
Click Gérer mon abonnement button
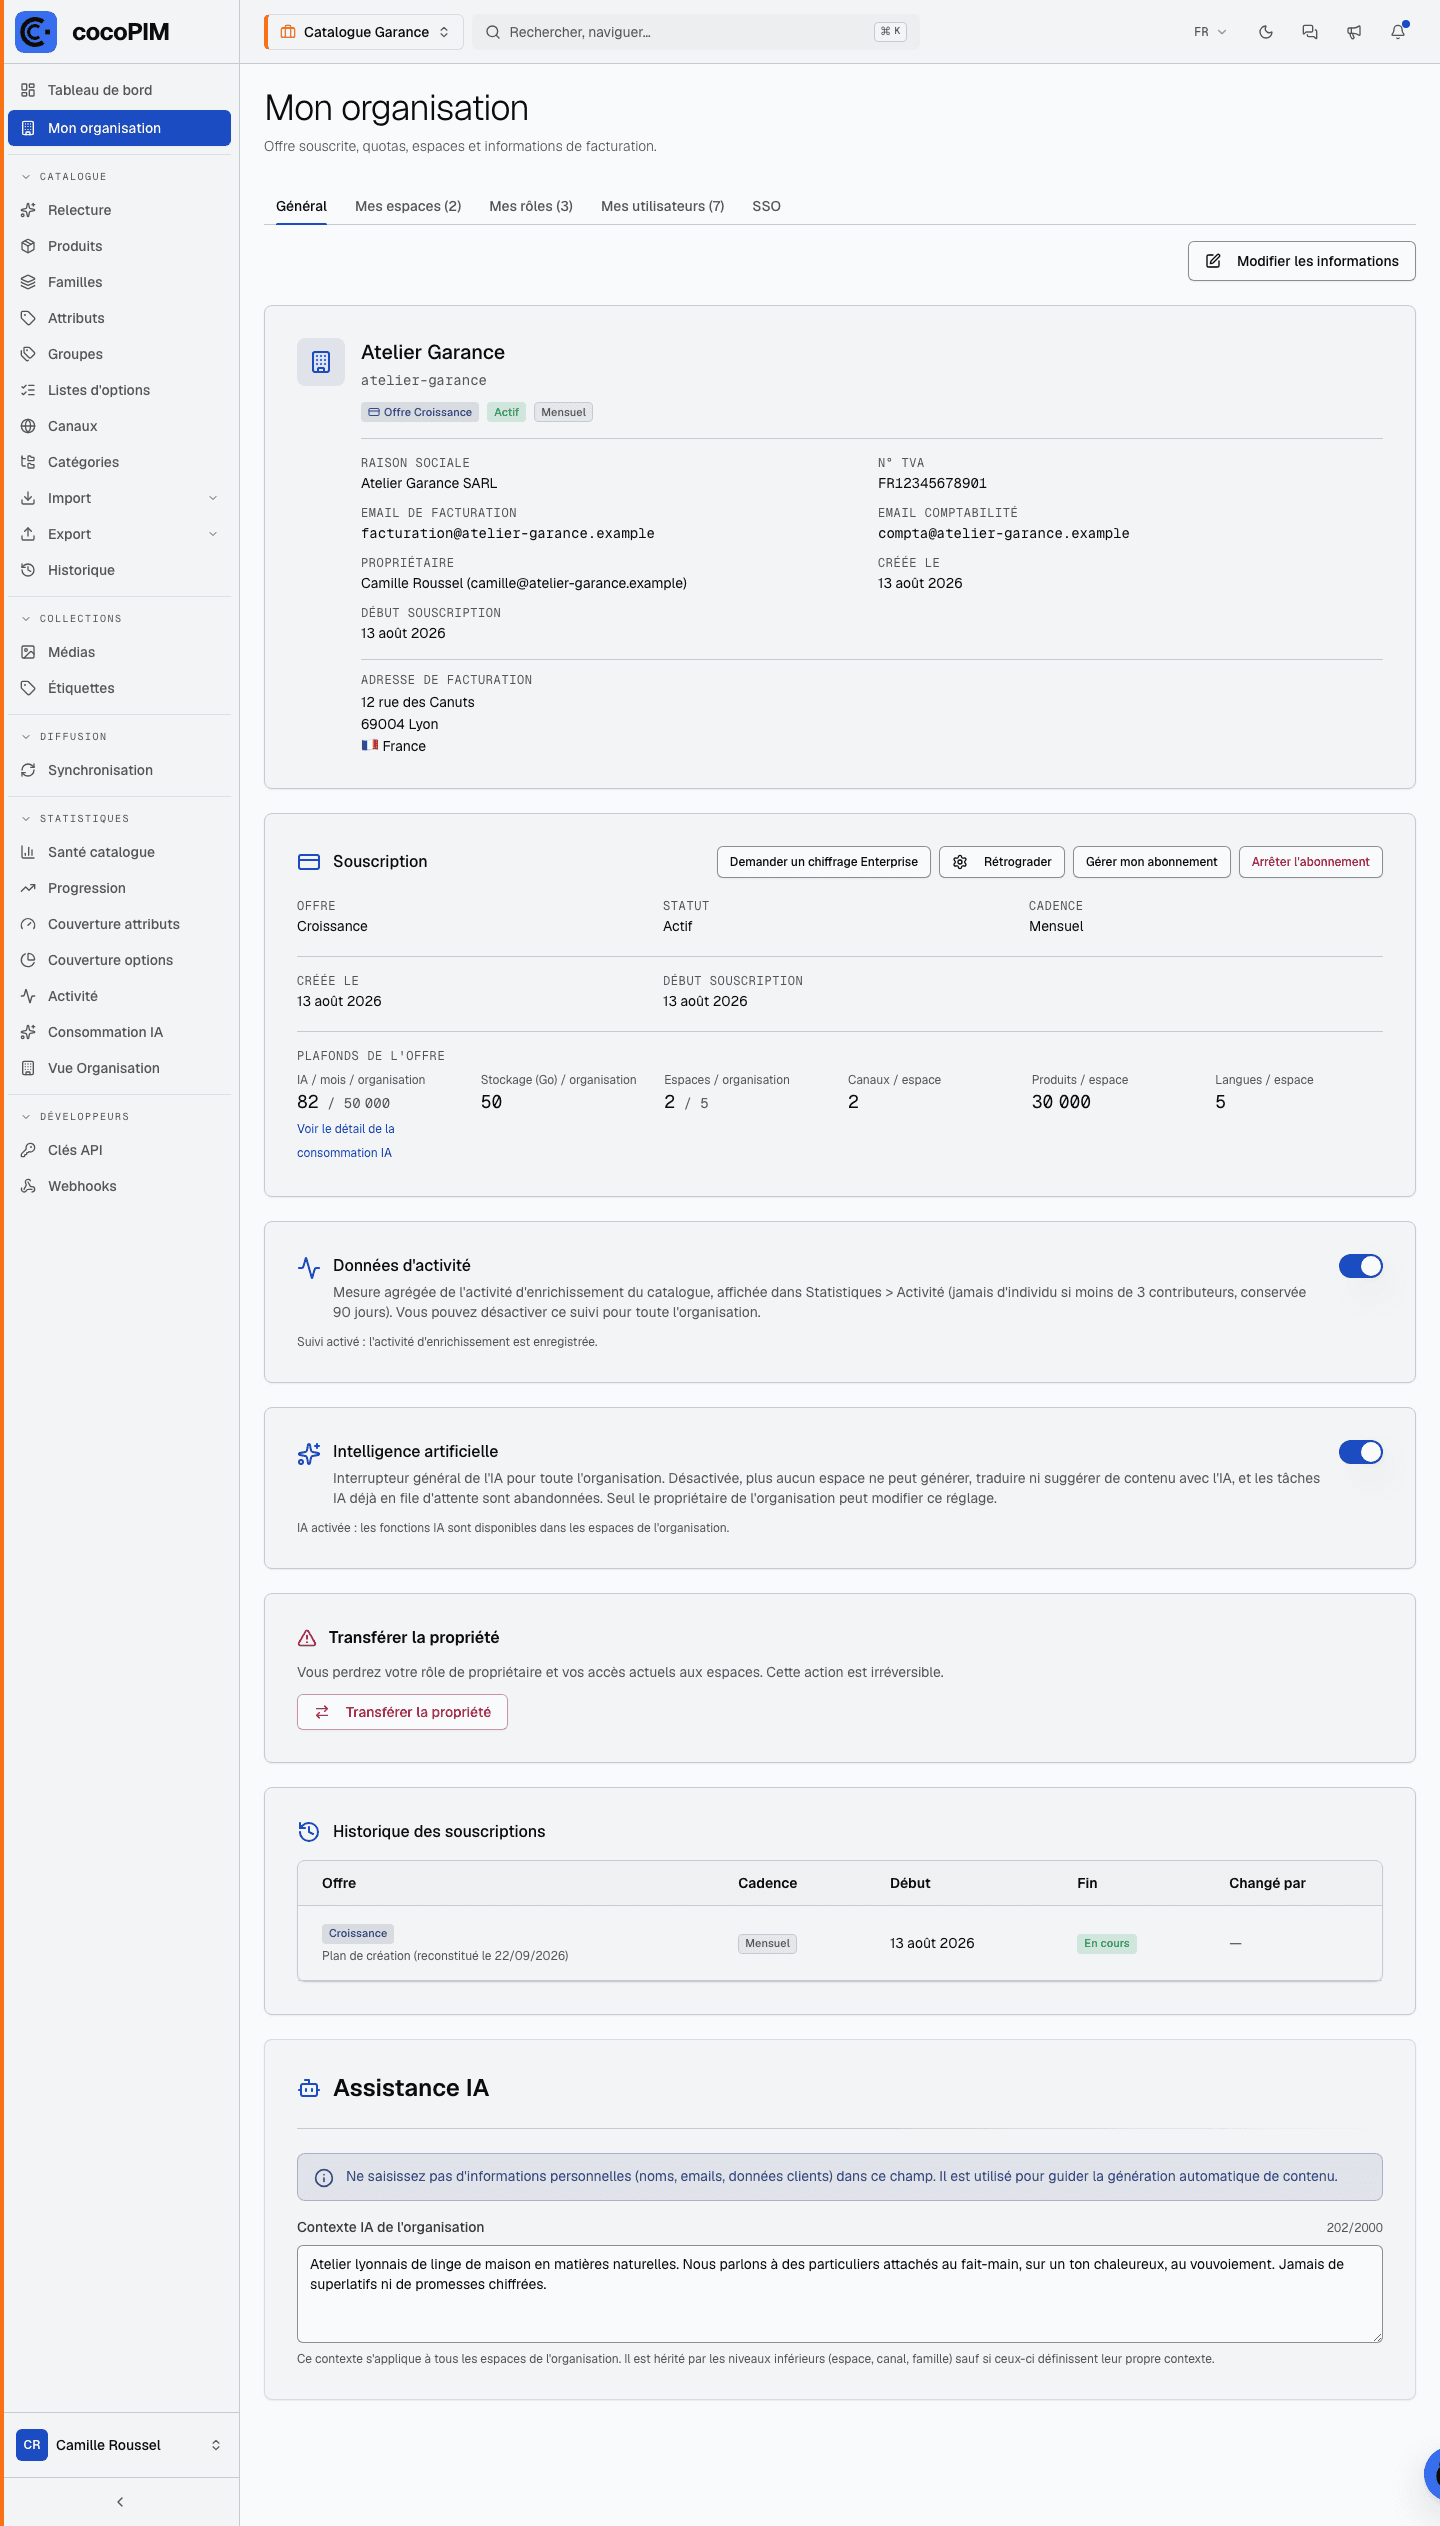pyautogui.click(x=1152, y=862)
